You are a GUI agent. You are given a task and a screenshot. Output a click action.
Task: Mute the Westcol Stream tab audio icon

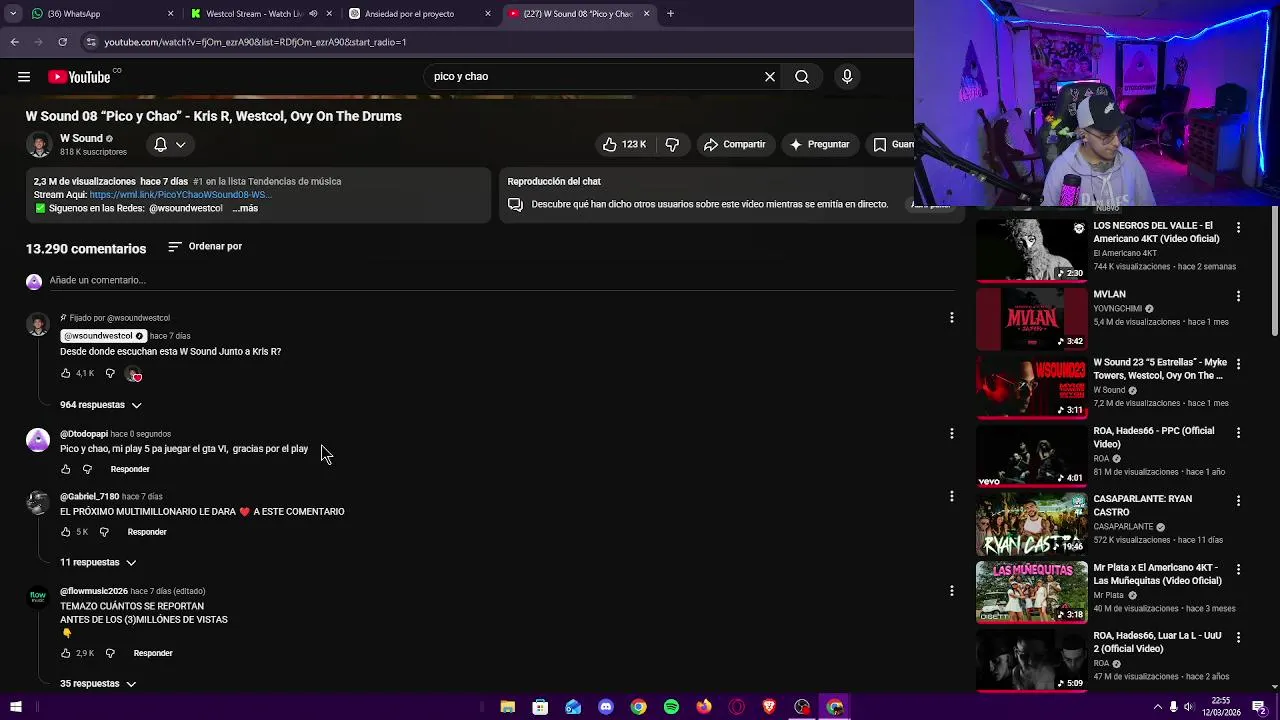[x=313, y=14]
